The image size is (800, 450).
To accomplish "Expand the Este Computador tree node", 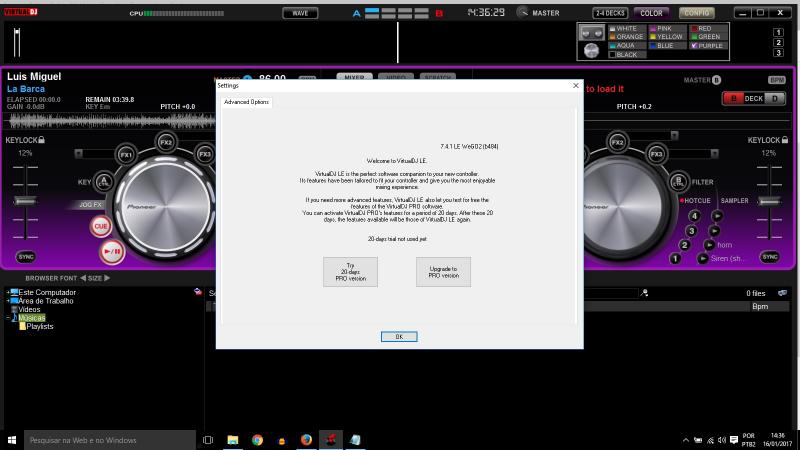I will pos(9,293).
